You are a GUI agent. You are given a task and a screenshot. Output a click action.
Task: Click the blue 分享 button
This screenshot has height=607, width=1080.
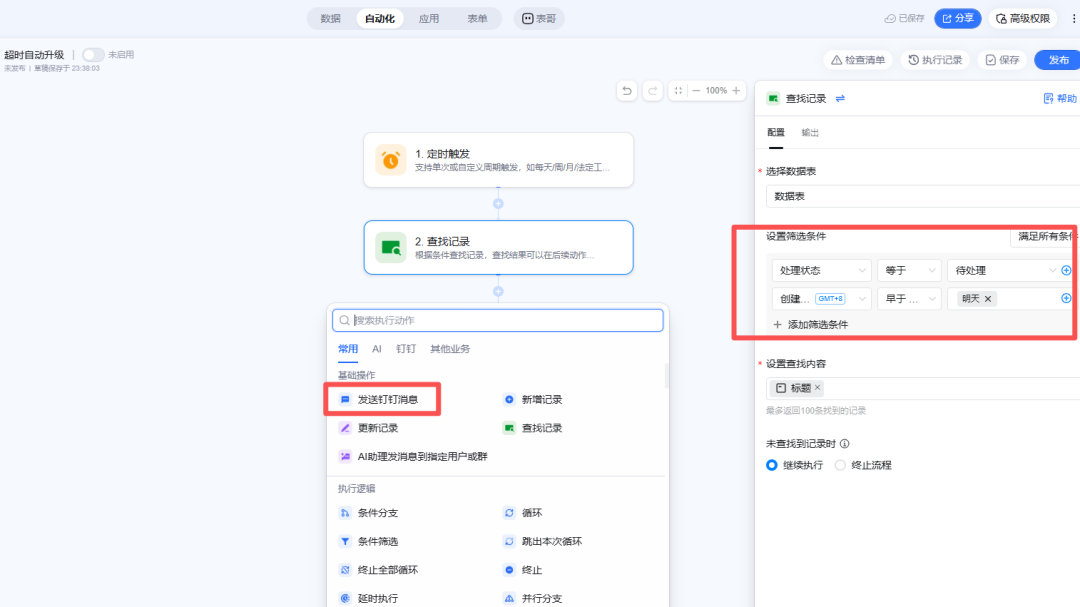[957, 19]
